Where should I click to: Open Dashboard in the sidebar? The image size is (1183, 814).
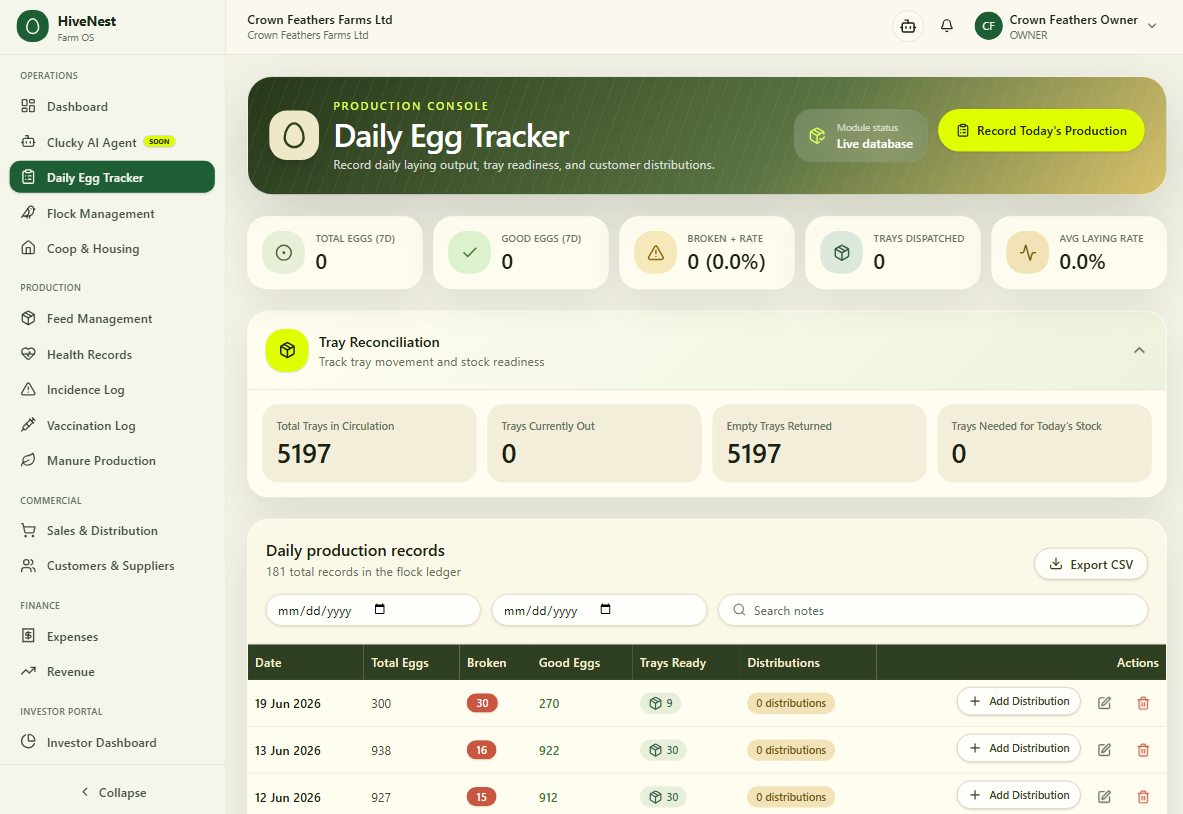(112, 106)
